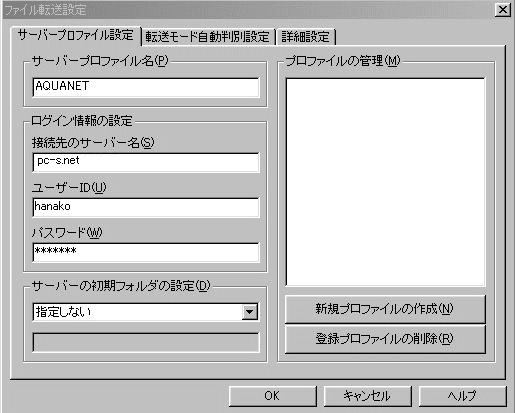Image resolution: width=515 pixels, height=413 pixels.
Task: Select the サーバープロファイル設定 tab
Action: click(x=76, y=35)
